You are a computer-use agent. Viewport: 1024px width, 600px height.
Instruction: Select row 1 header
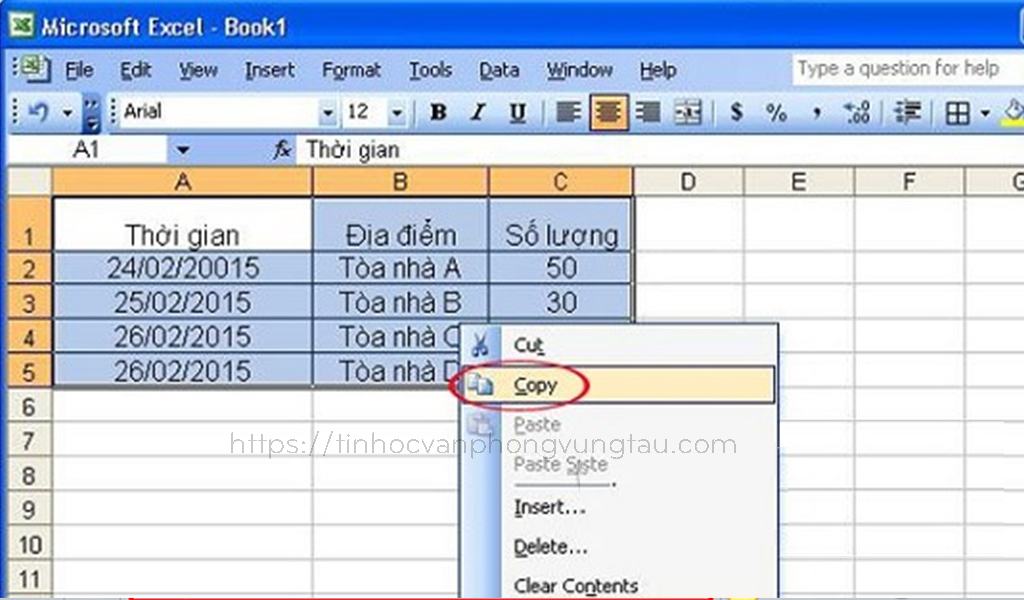[x=29, y=224]
